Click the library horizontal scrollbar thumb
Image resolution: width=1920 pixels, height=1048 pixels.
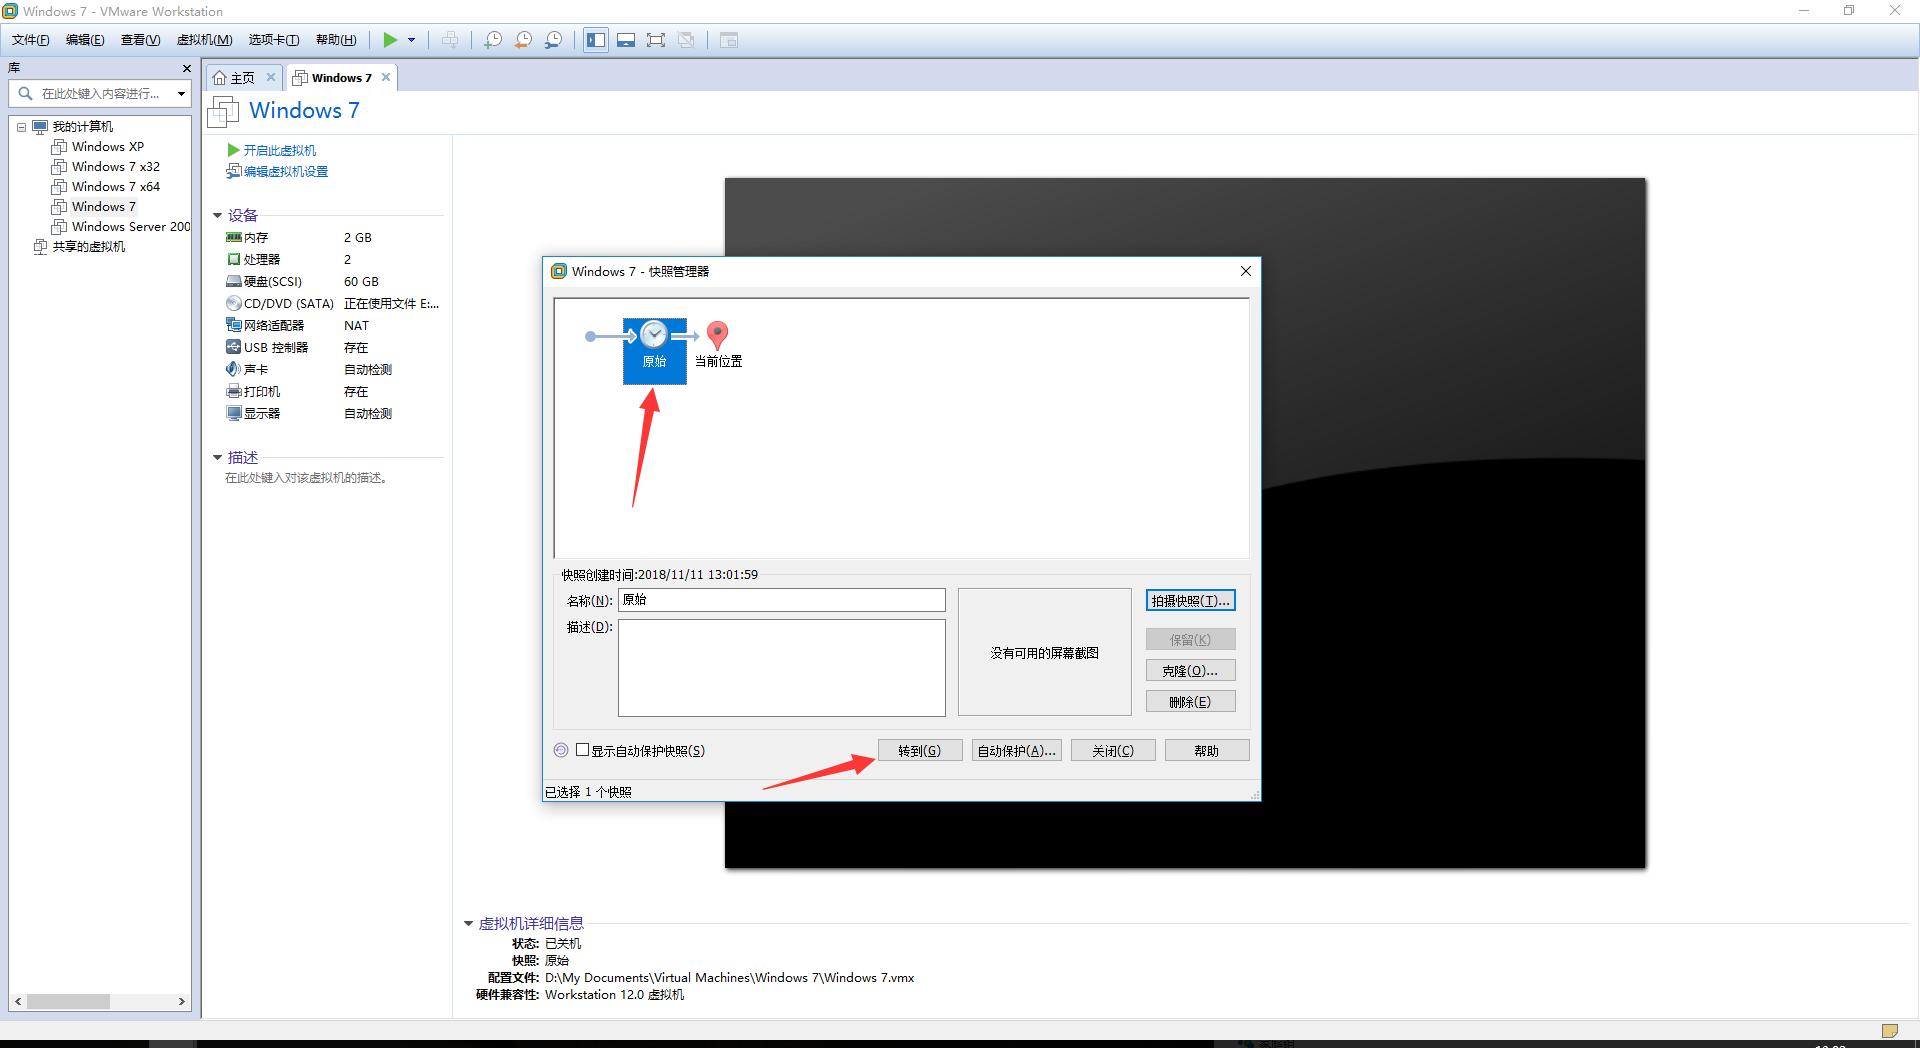point(68,1001)
